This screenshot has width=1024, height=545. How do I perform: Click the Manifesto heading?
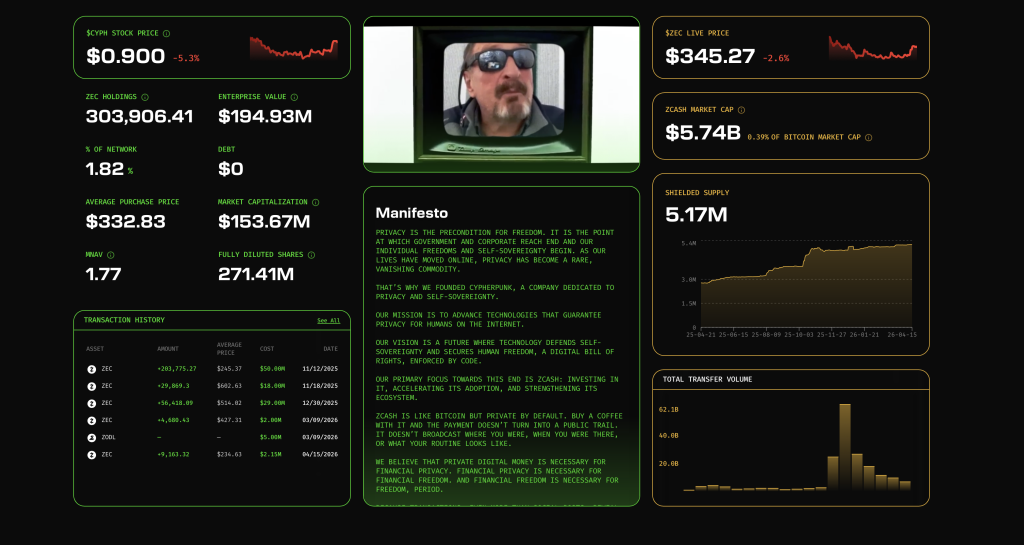click(x=411, y=213)
